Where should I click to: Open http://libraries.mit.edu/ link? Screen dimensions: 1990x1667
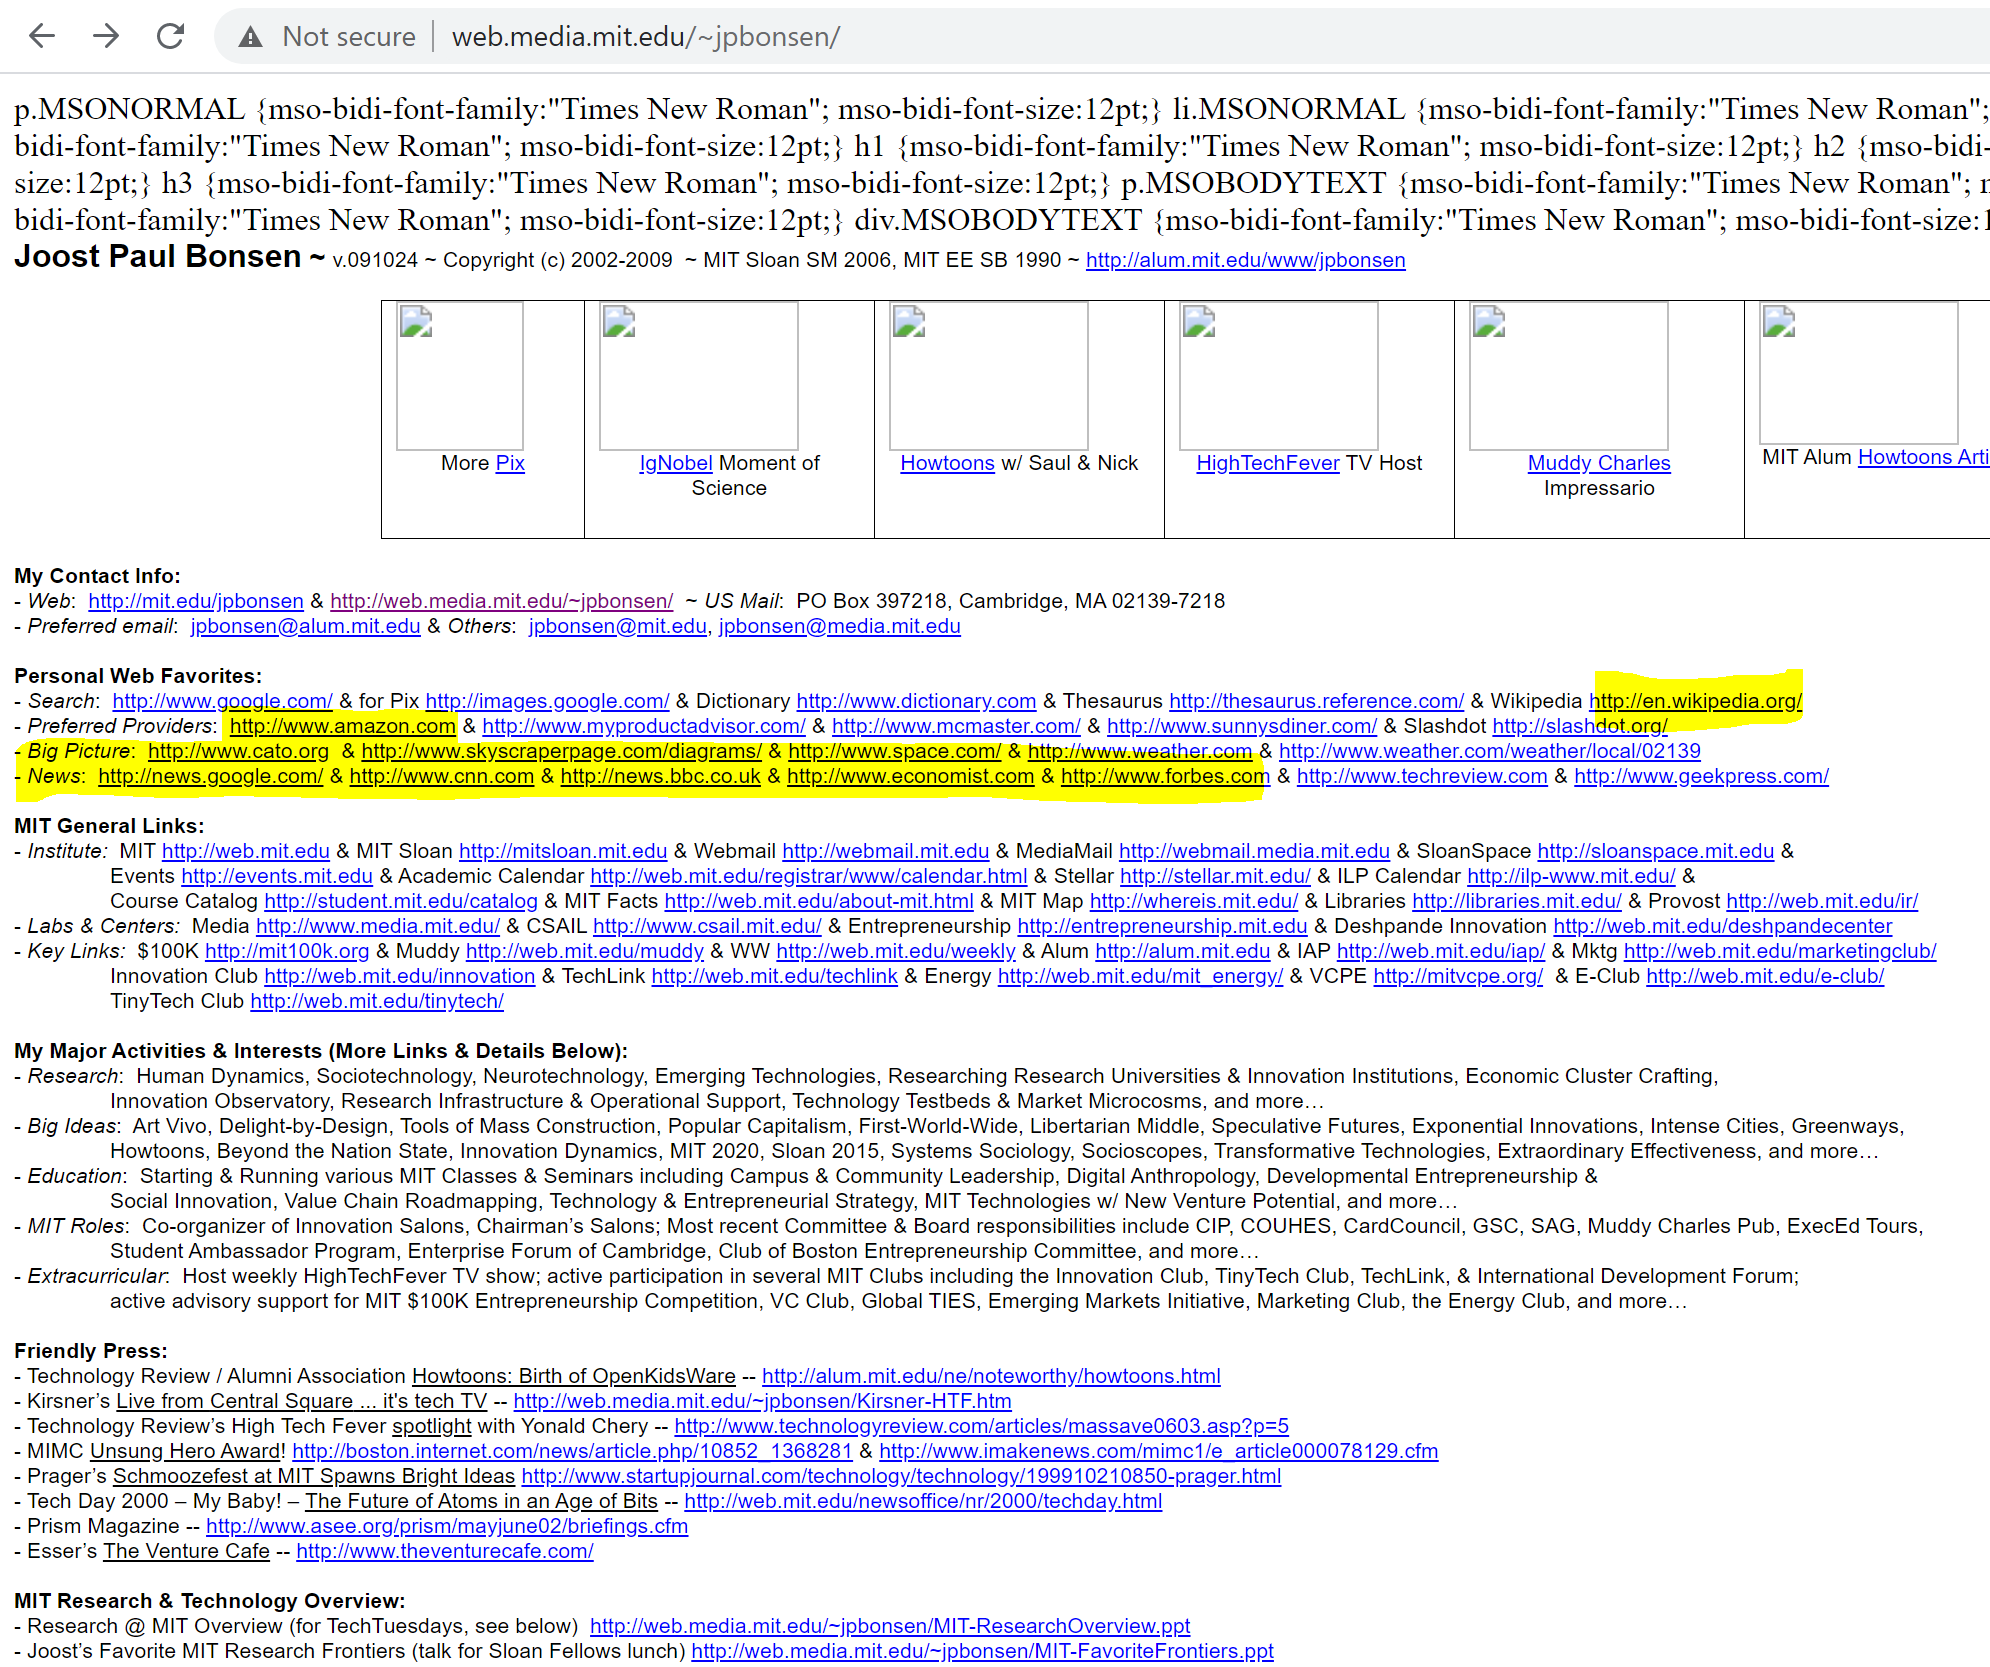click(1516, 901)
